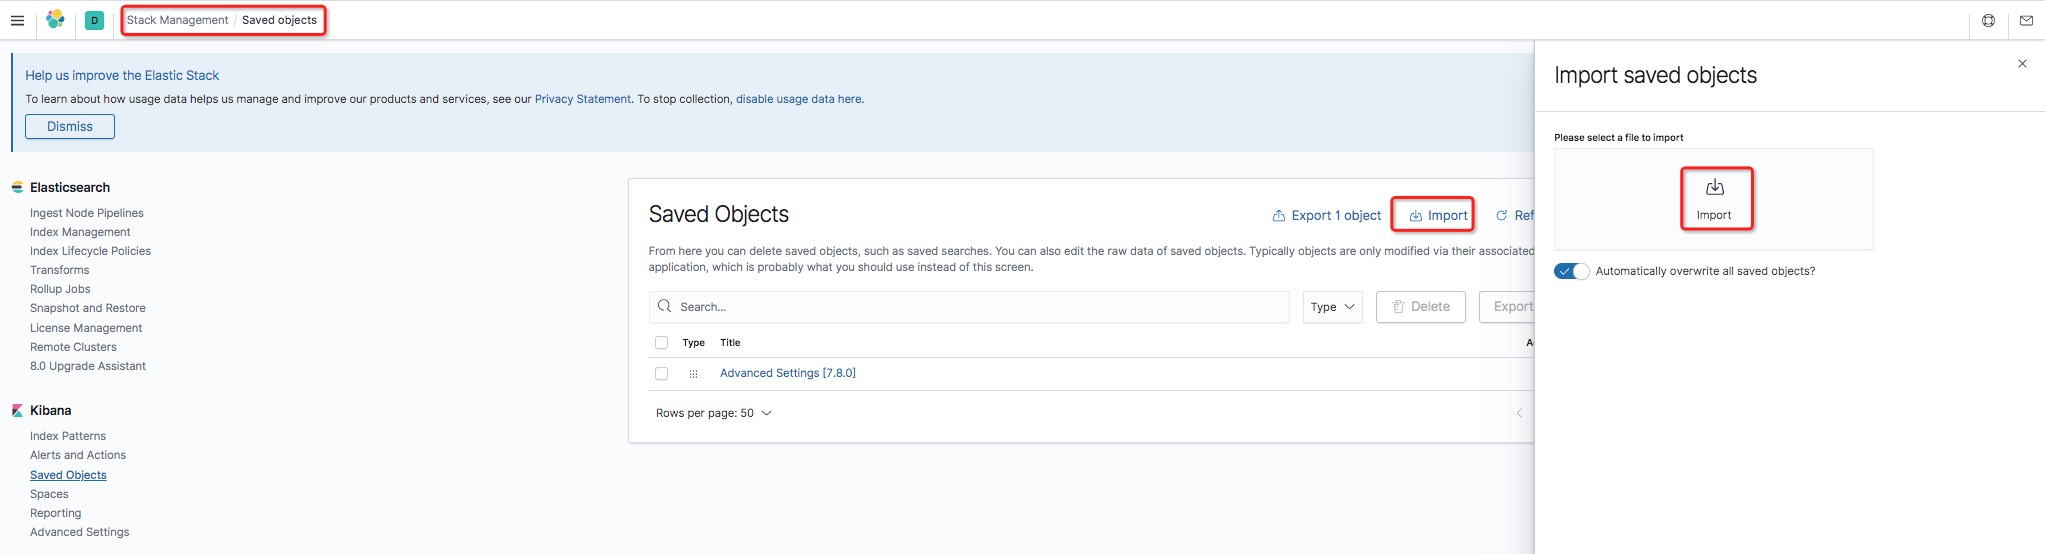
Task: Click Export 1 object button
Action: (x=1326, y=215)
